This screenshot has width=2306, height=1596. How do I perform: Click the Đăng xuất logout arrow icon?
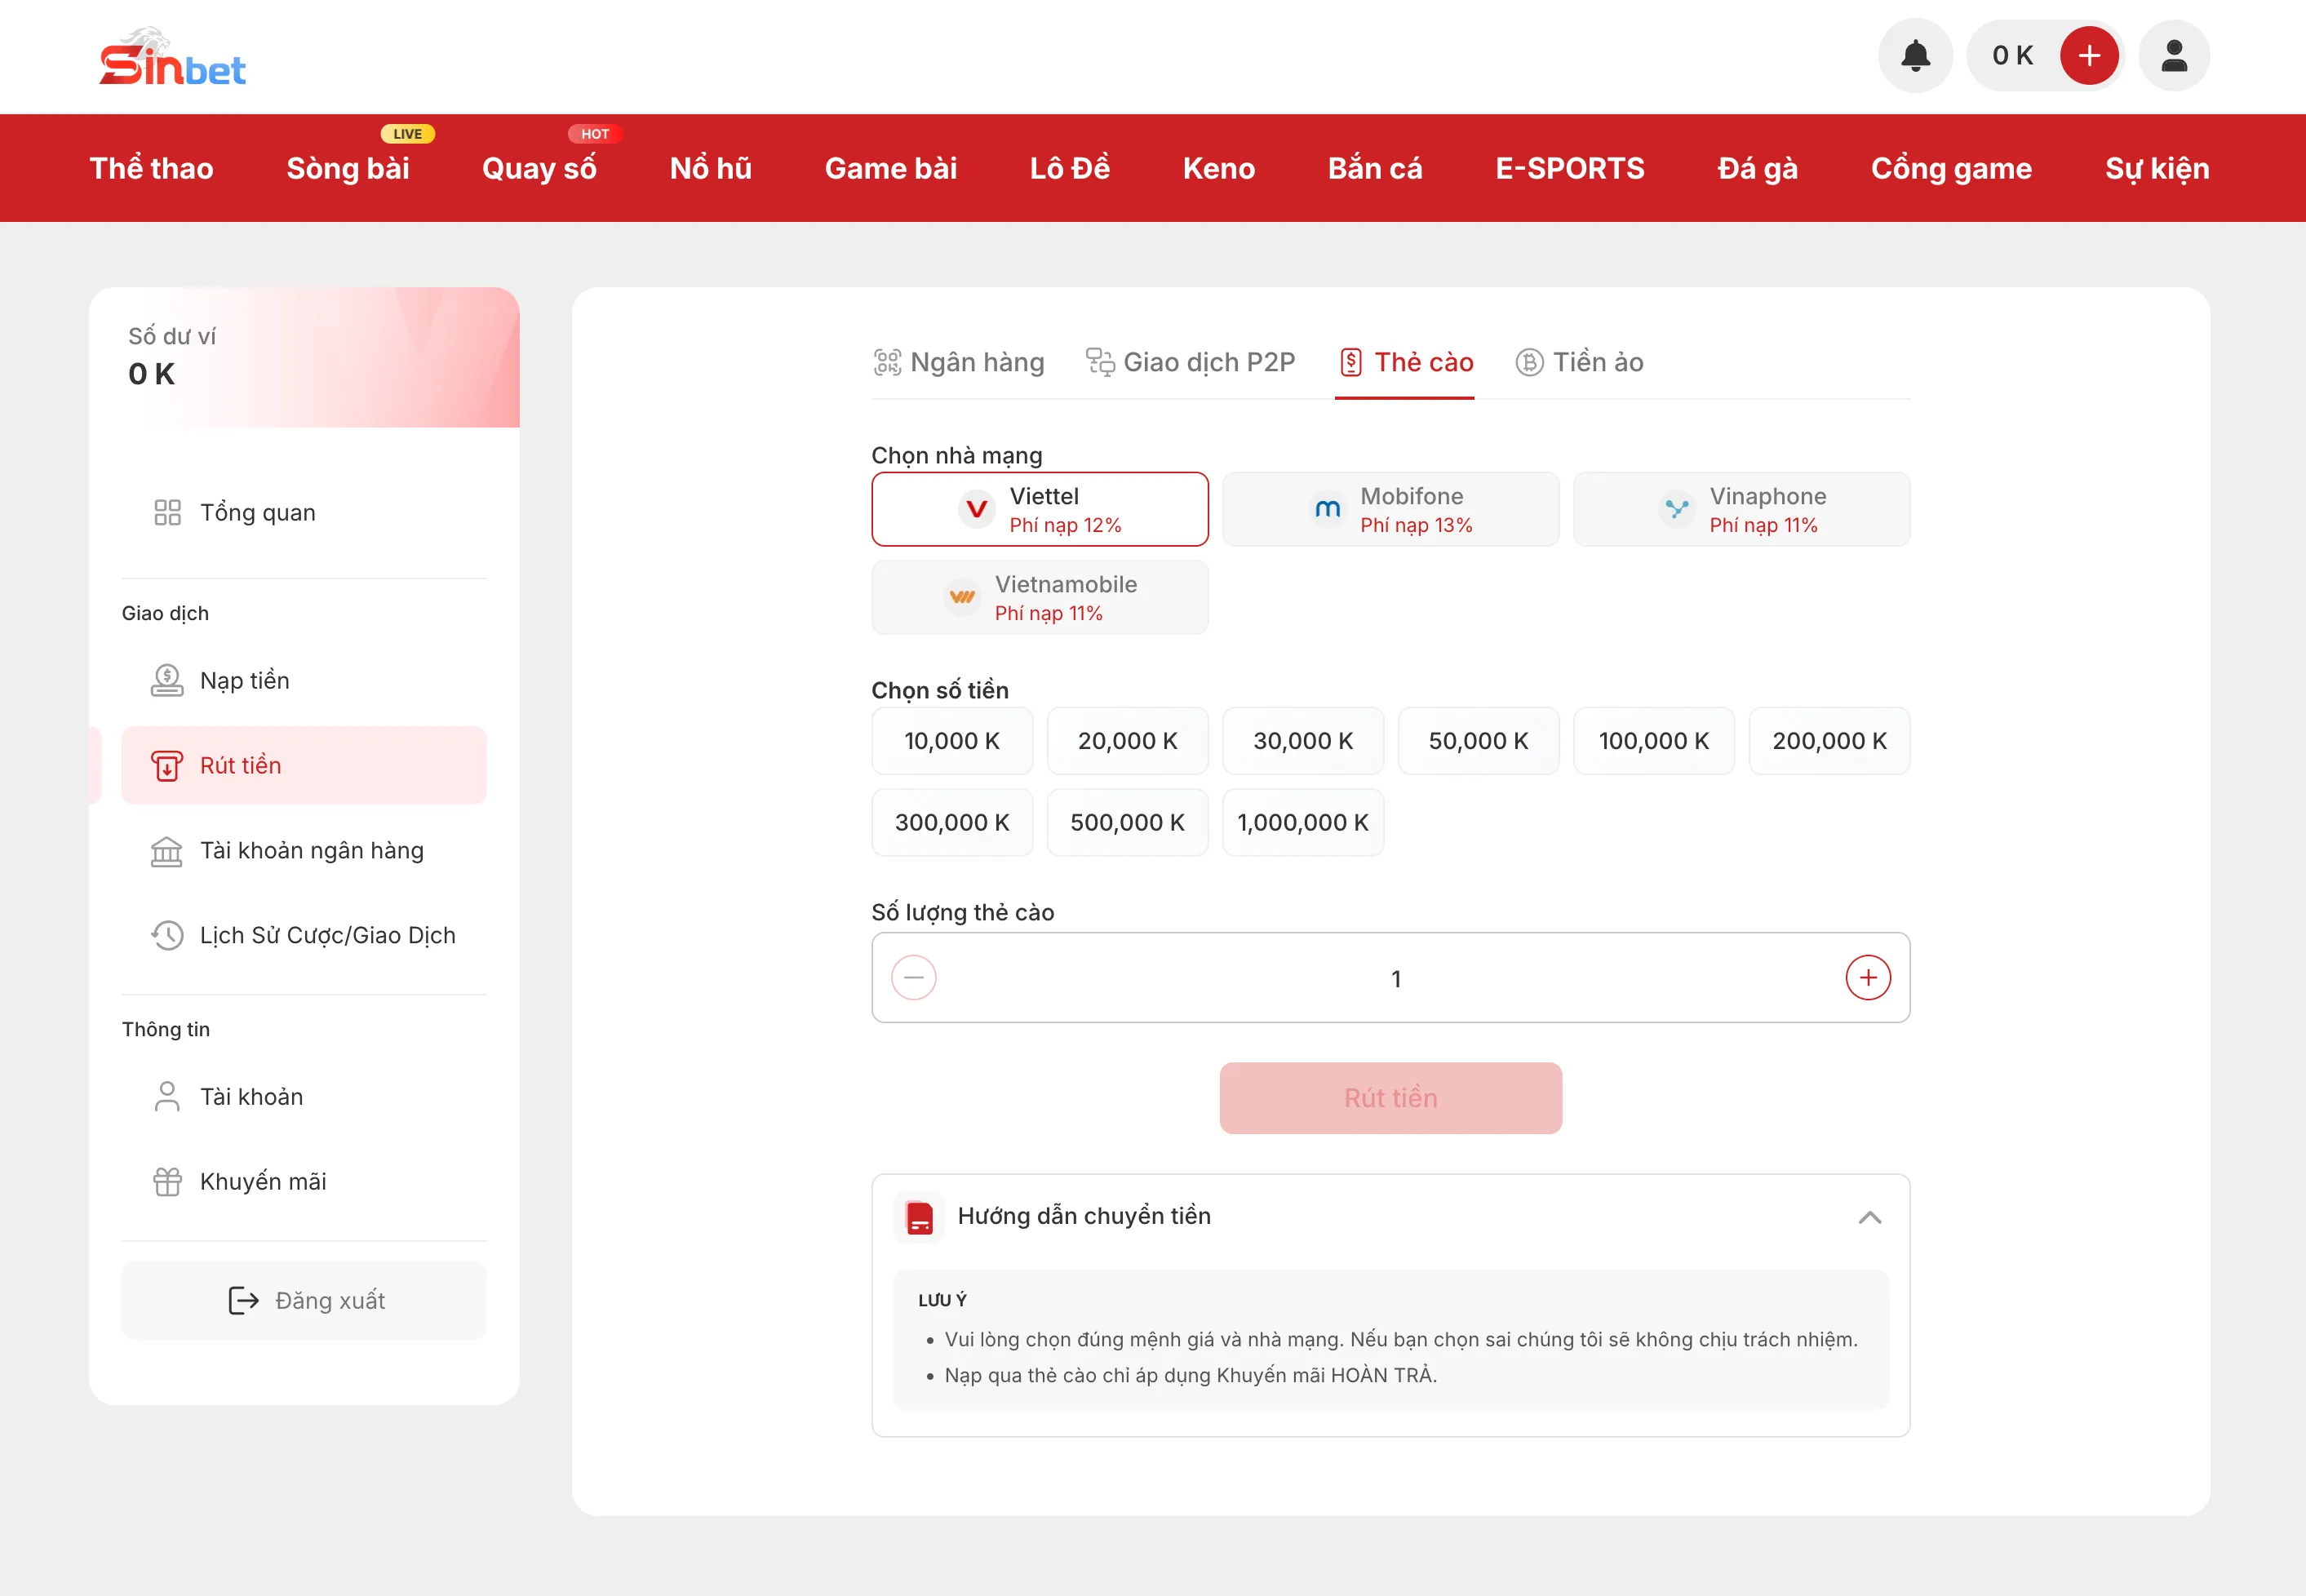244,1301
